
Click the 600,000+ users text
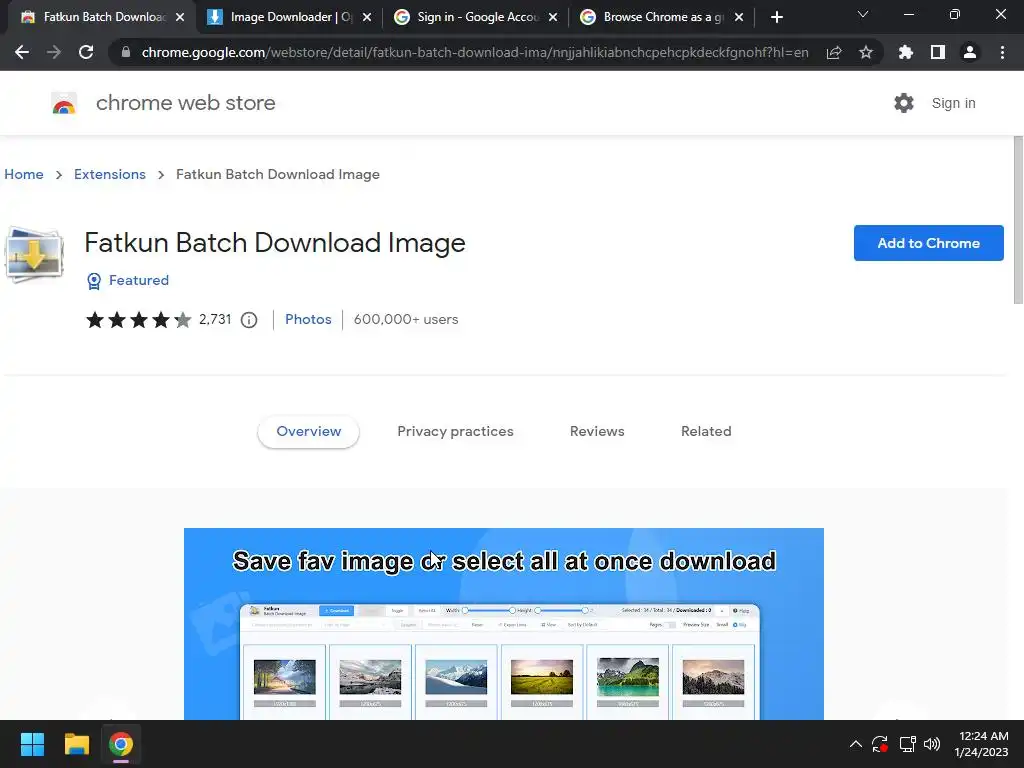(x=406, y=320)
